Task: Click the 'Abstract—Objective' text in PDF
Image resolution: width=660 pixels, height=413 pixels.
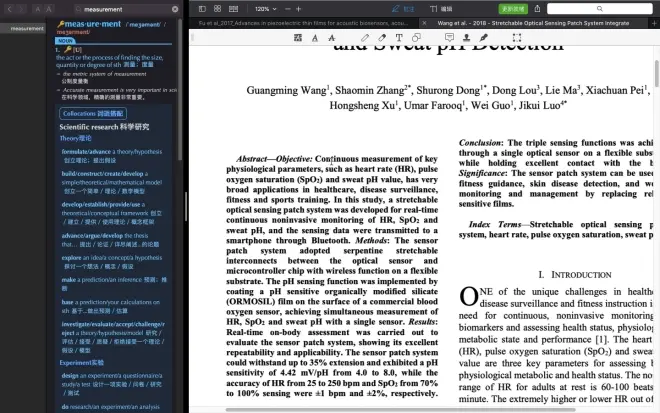Action: tap(274, 159)
